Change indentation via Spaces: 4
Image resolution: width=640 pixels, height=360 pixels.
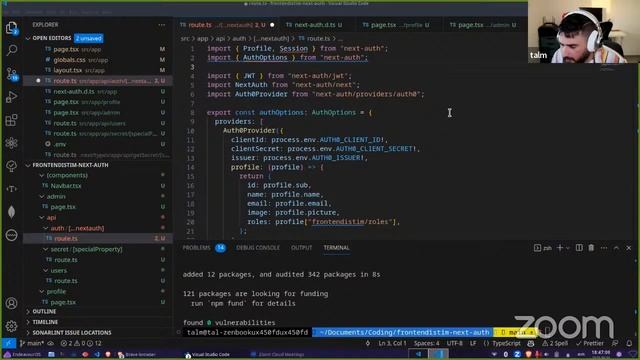[427, 343]
